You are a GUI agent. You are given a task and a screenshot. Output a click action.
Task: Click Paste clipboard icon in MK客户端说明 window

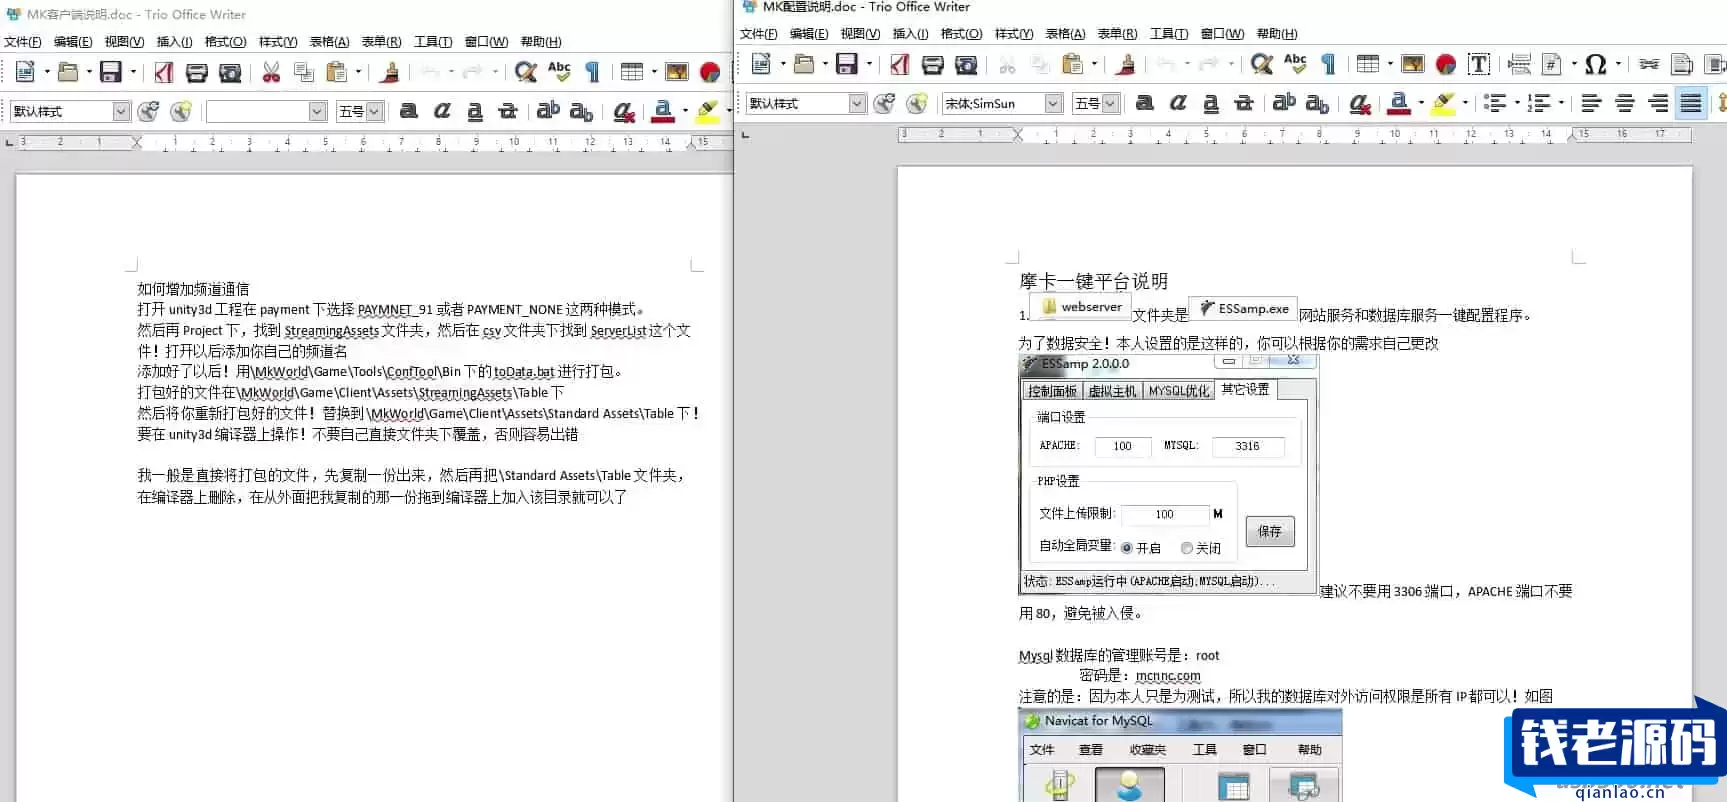pos(337,72)
